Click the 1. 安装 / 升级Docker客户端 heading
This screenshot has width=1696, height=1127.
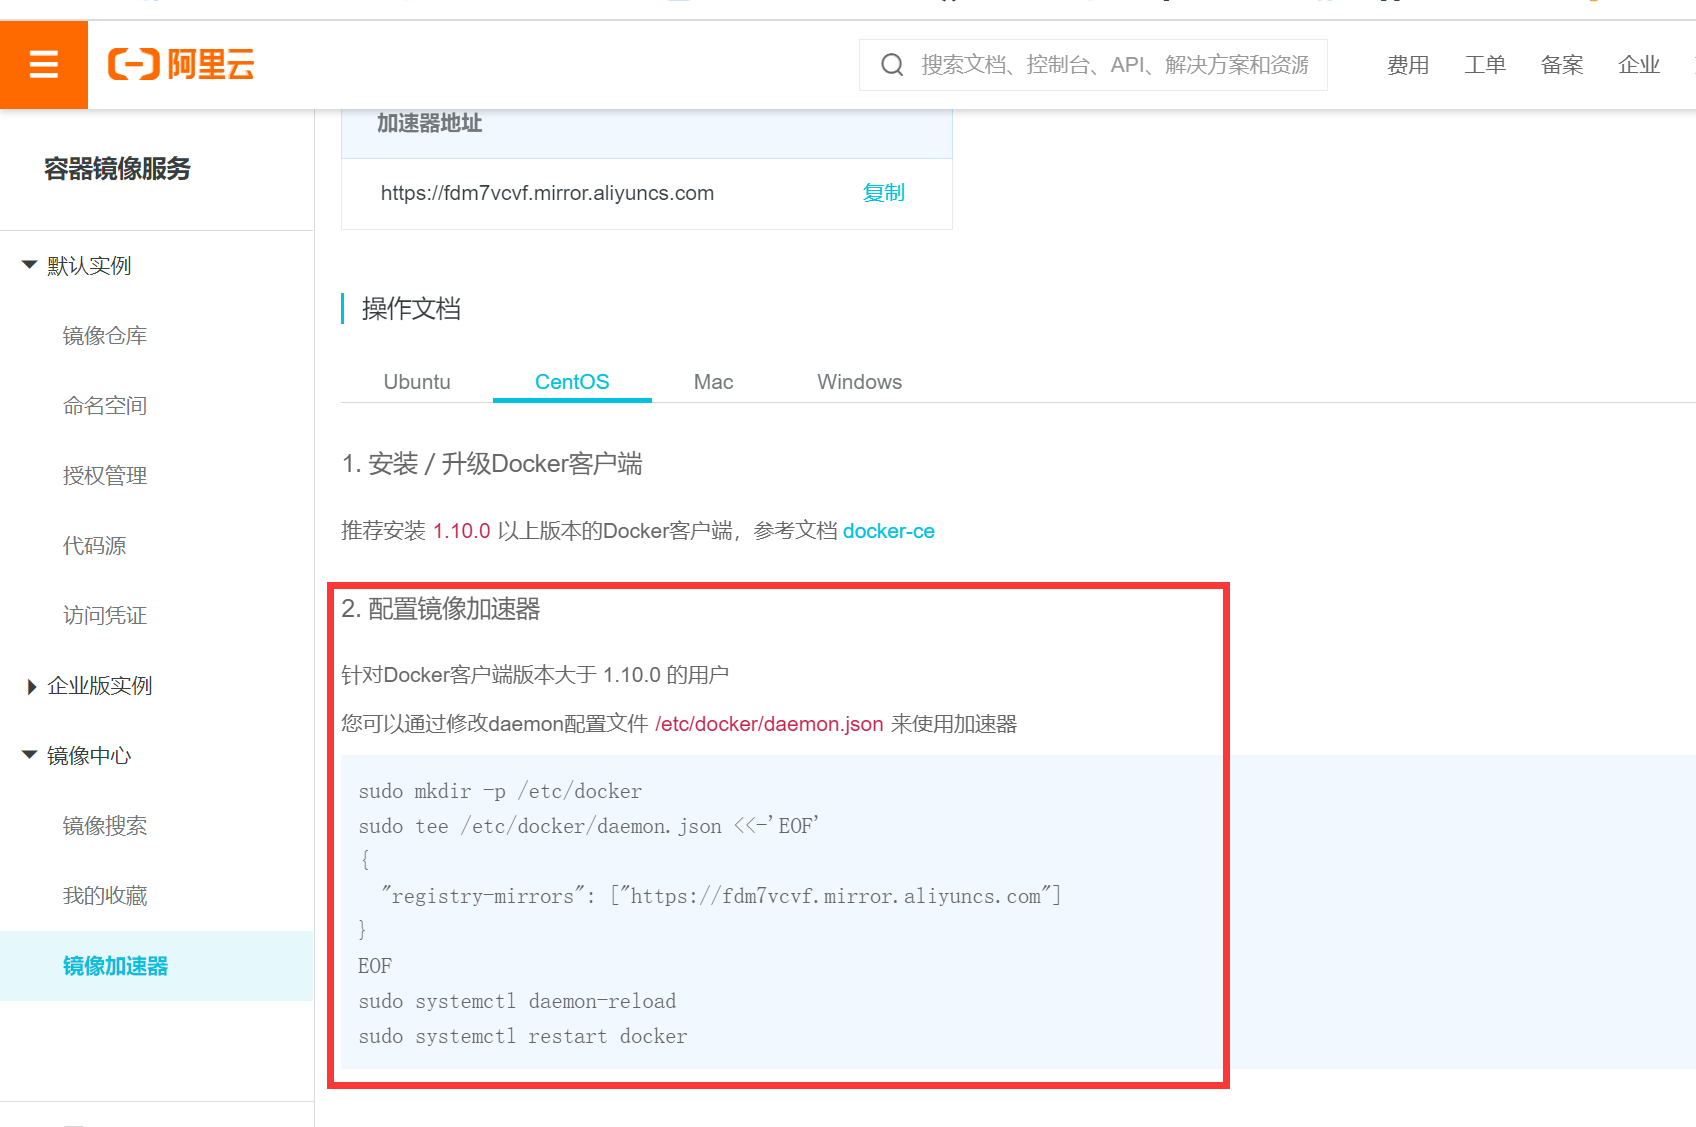coord(492,464)
